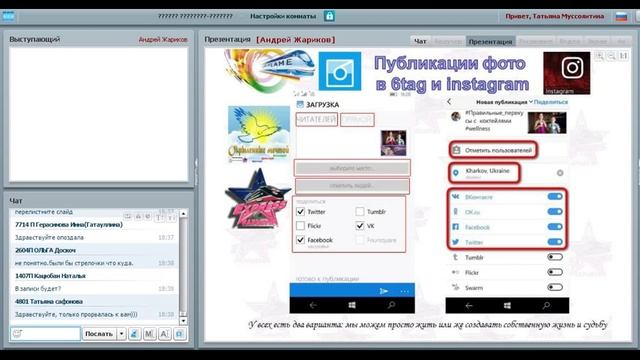Click the Послать button
The width and height of the screenshot is (640, 360).
click(x=99, y=334)
